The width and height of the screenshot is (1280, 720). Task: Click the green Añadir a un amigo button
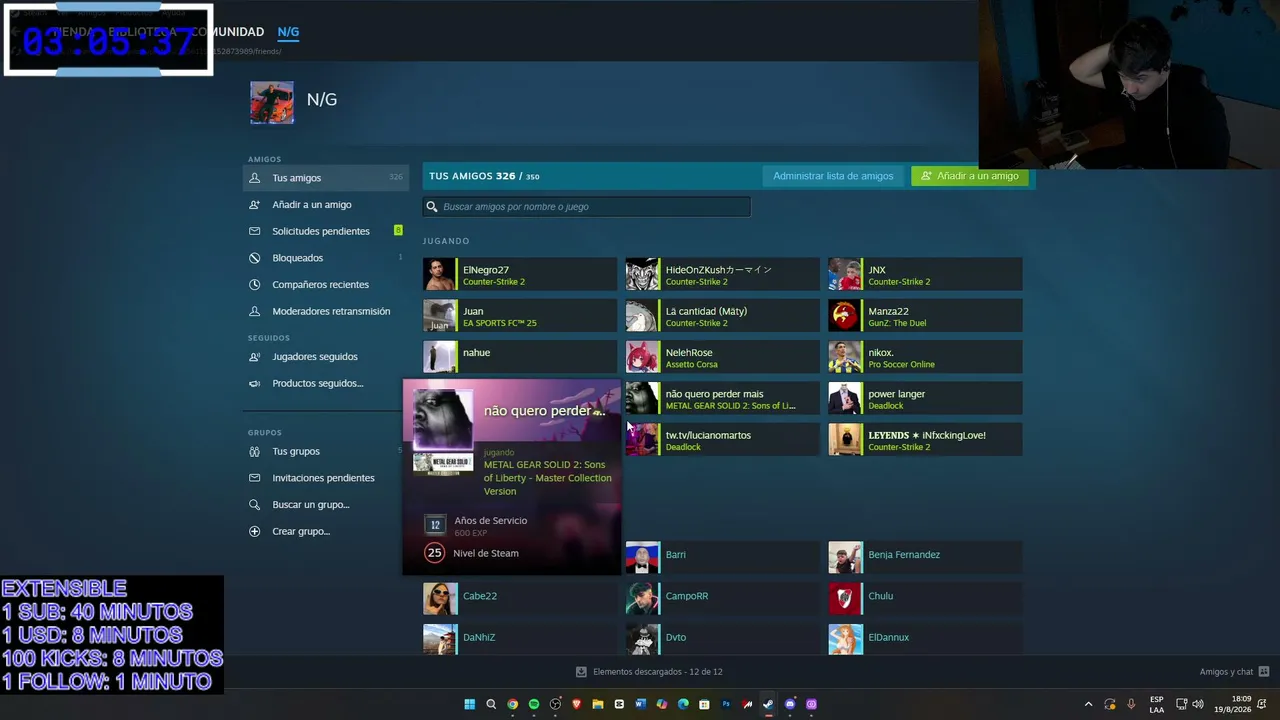970,176
